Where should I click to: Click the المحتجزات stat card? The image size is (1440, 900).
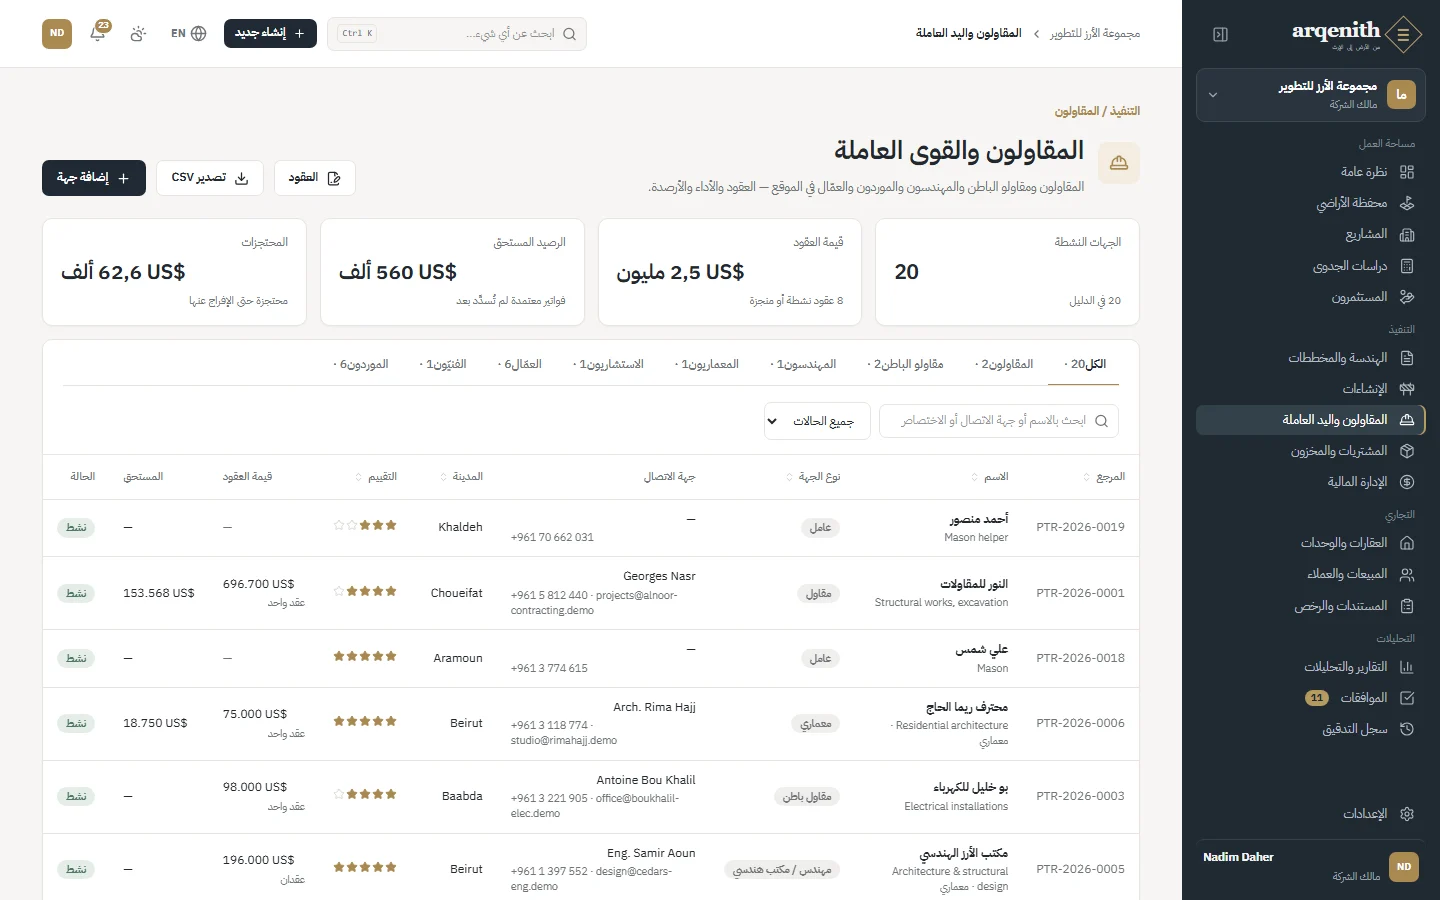[x=174, y=272]
